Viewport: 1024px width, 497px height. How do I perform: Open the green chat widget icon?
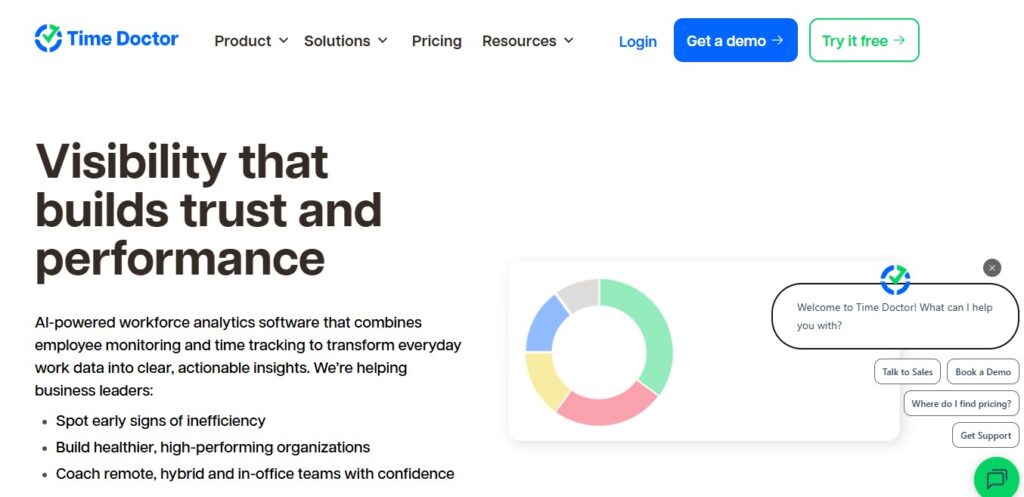tap(996, 477)
